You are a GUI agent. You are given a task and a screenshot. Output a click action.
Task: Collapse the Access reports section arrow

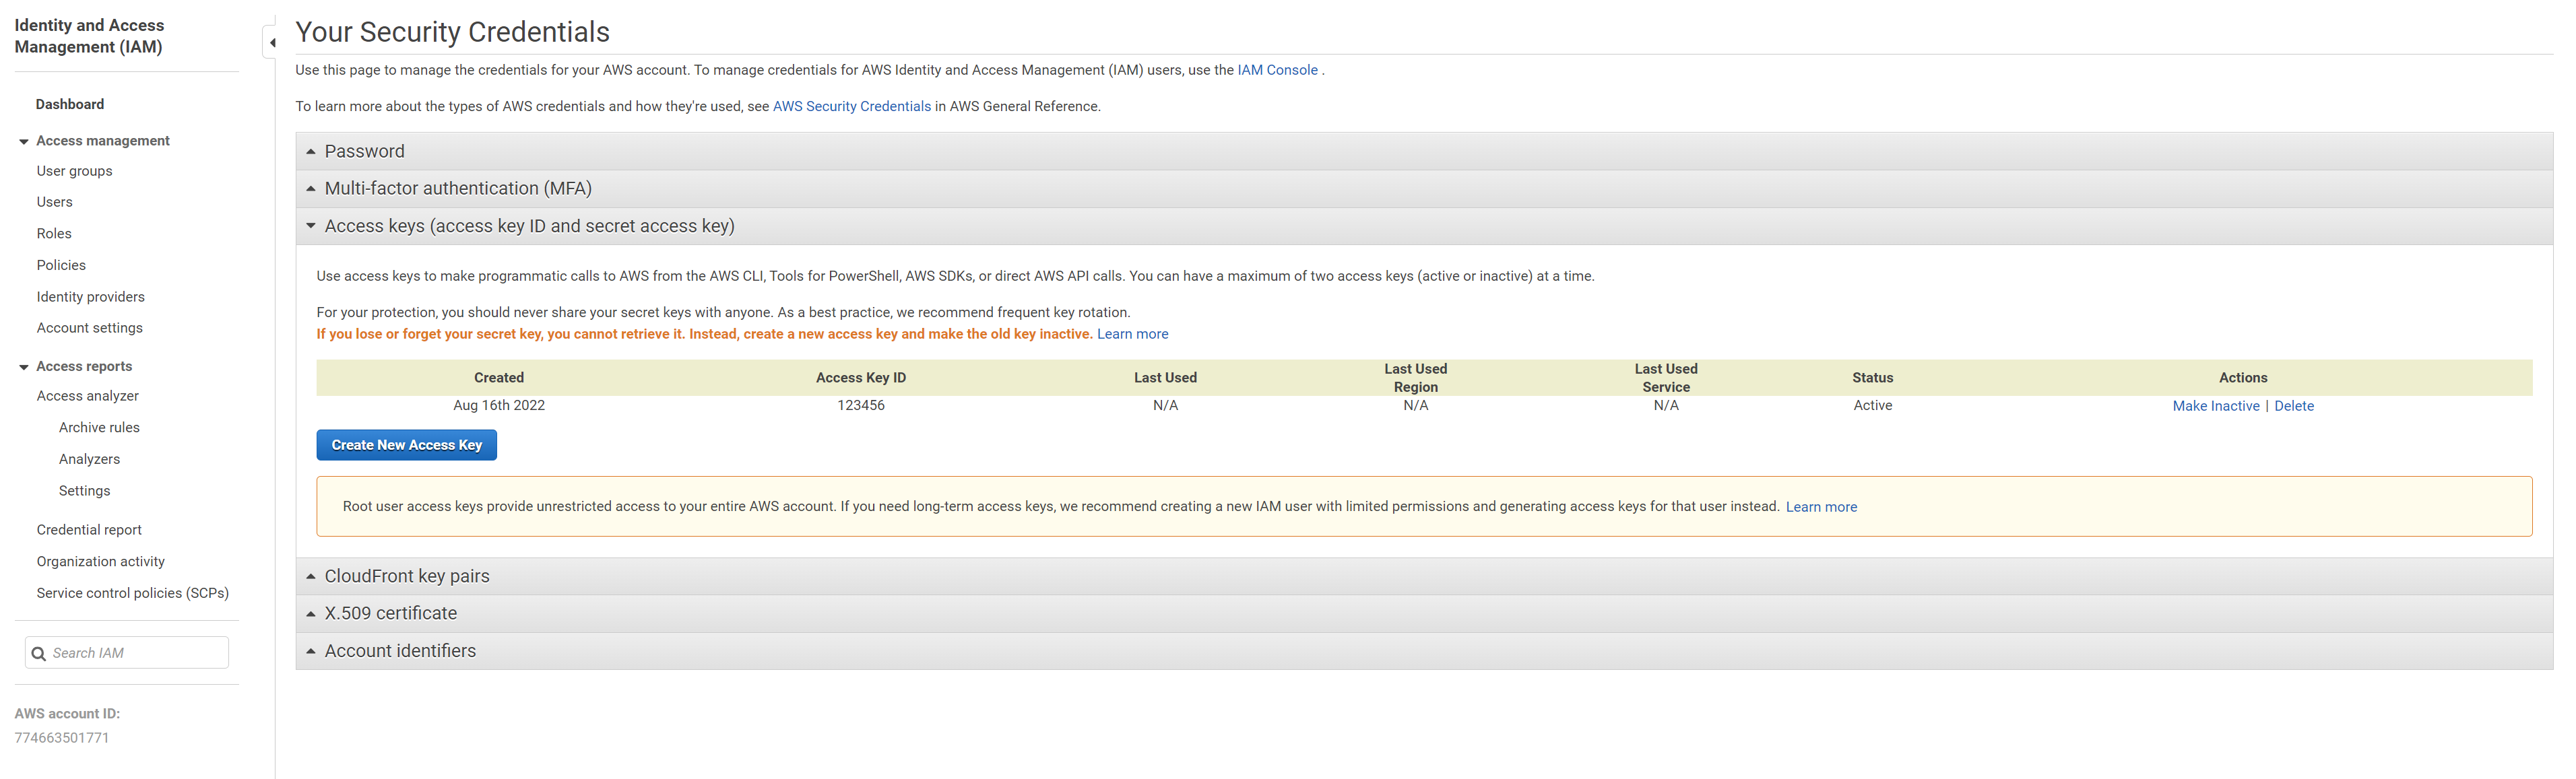24,367
